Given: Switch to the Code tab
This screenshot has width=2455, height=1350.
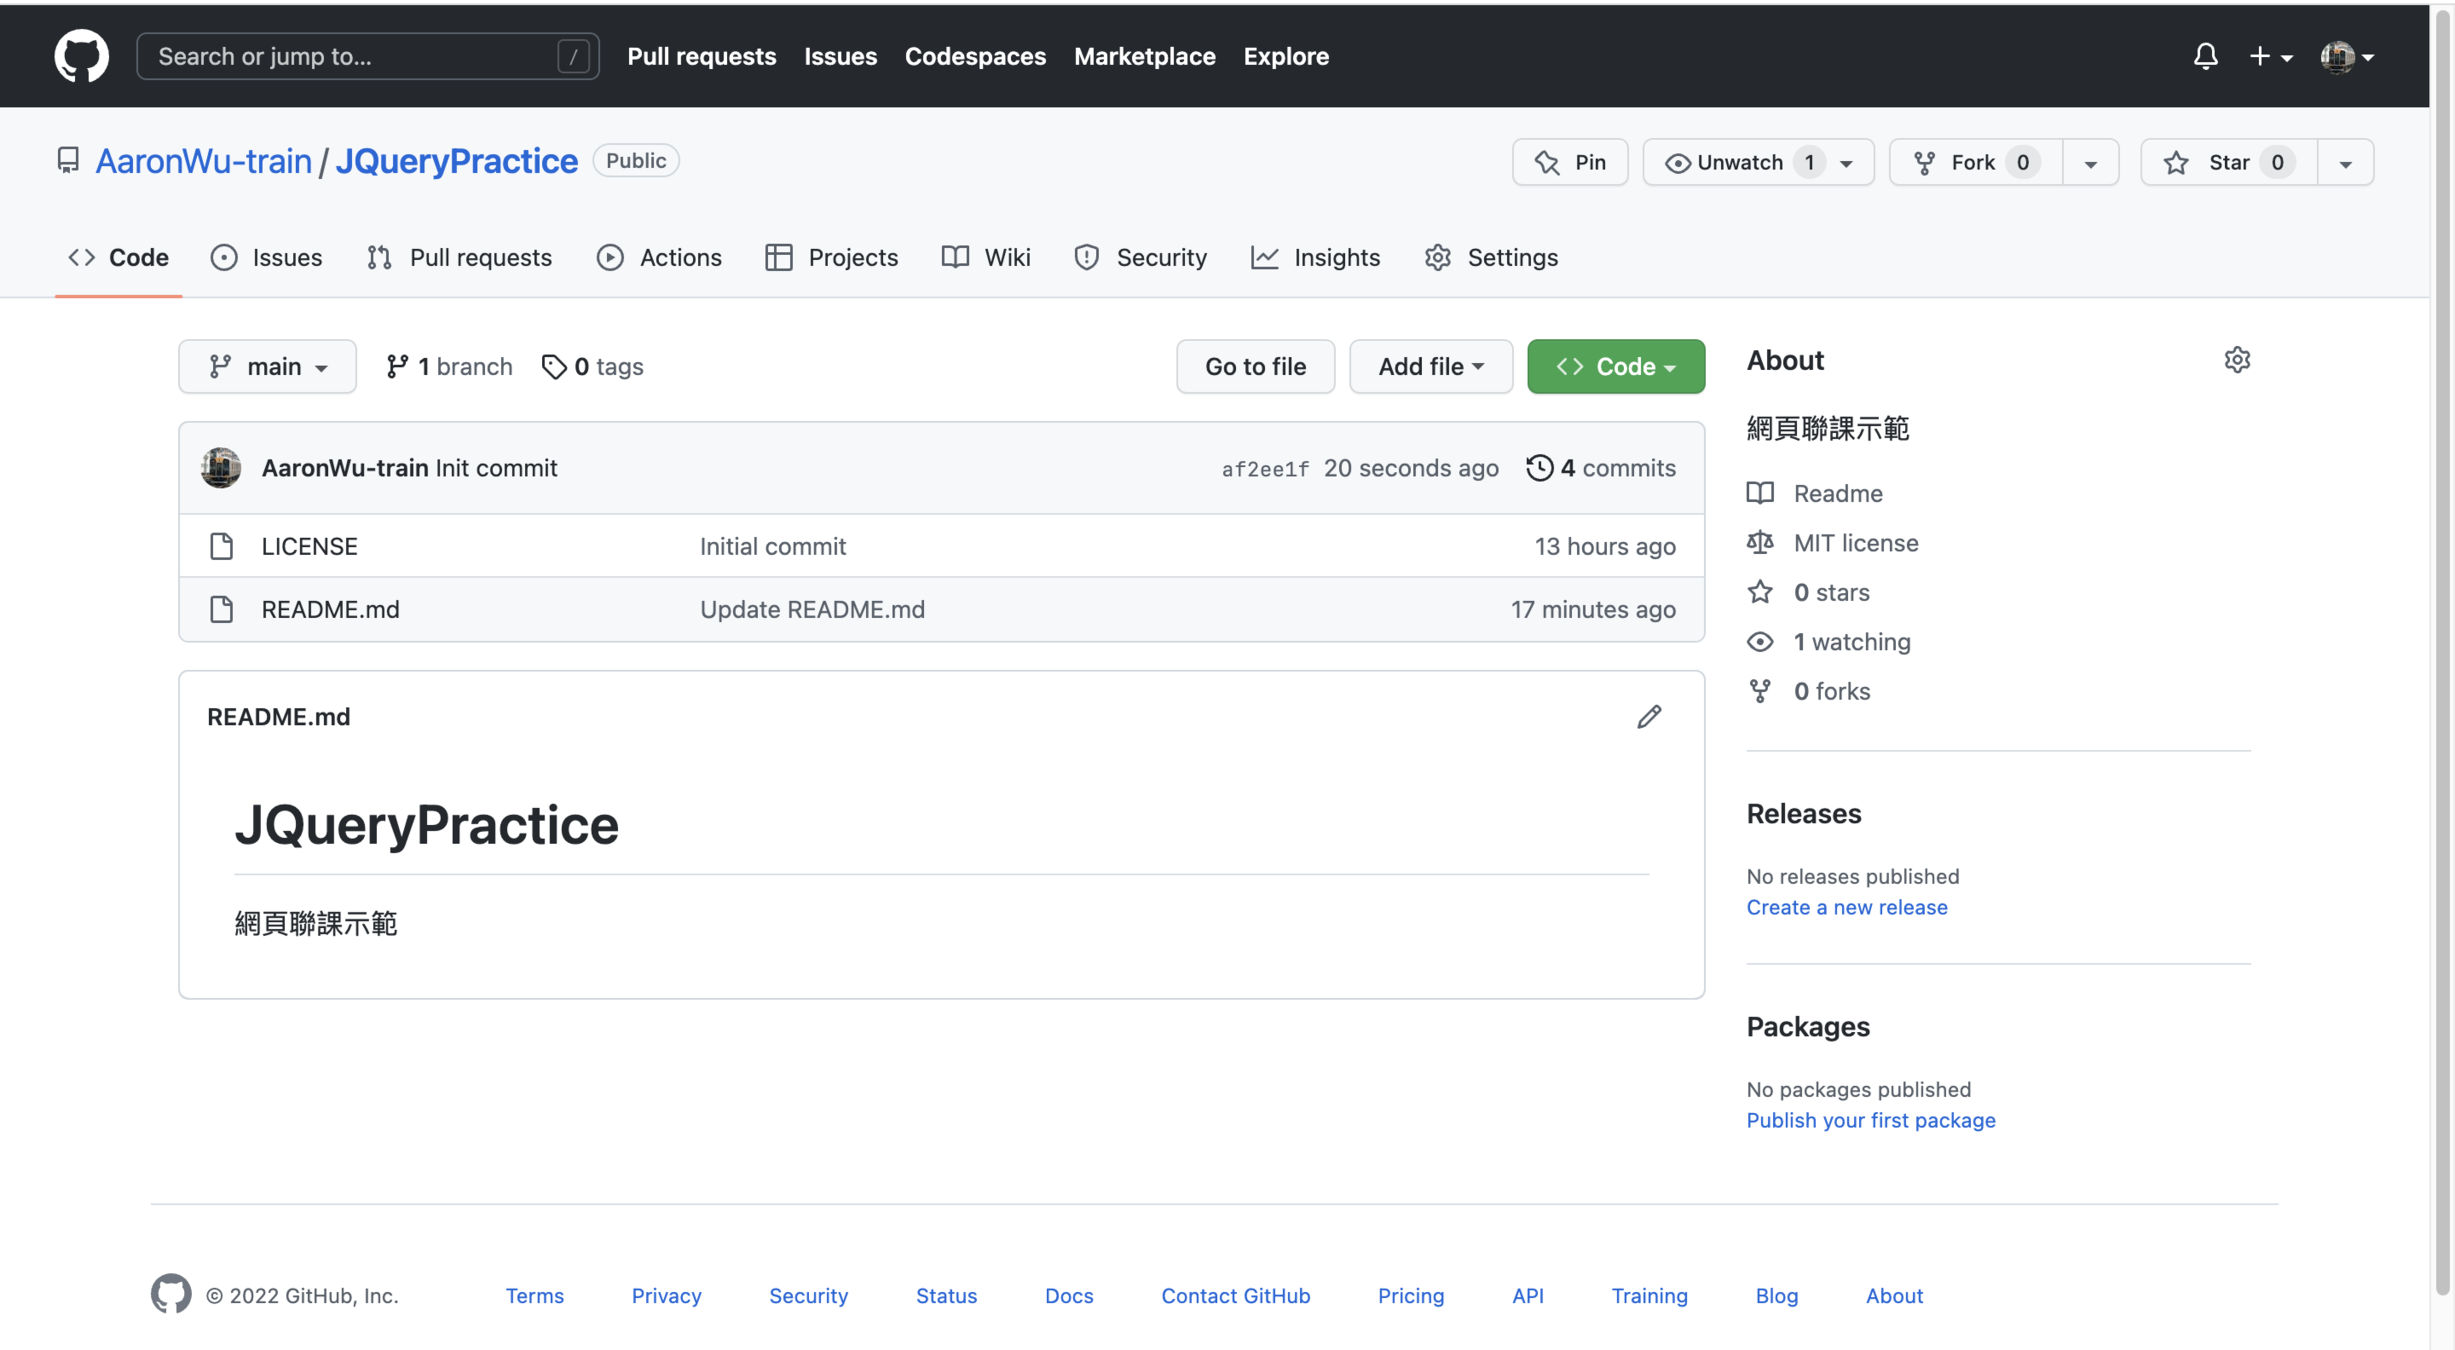Looking at the screenshot, I should [118, 257].
